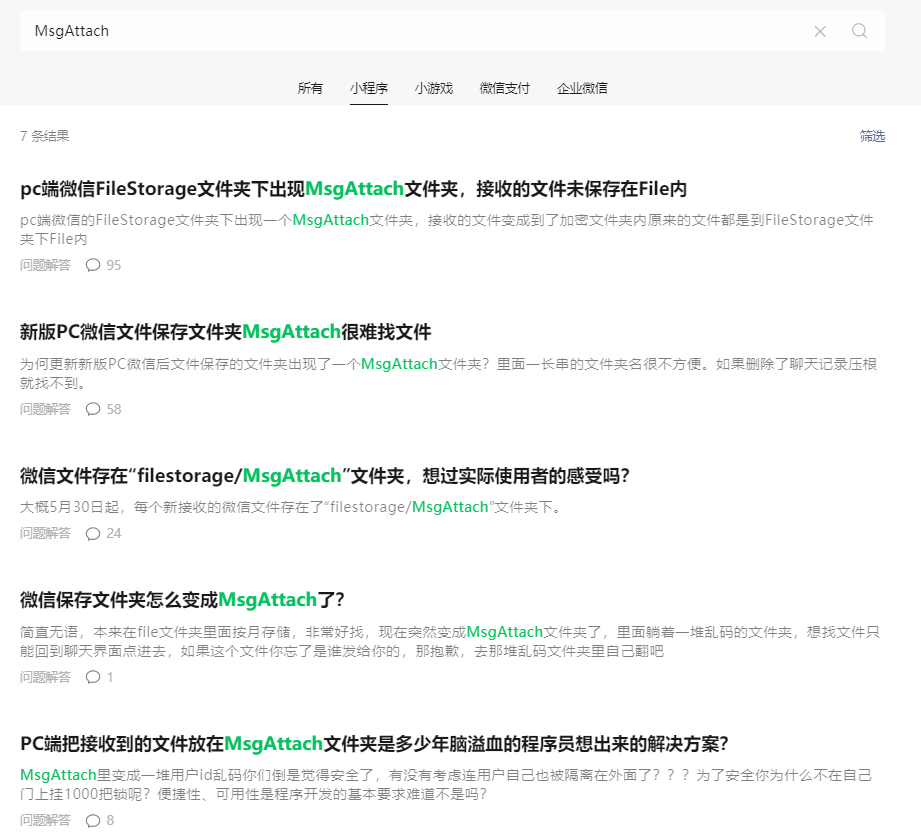Open post 'pc端微信FileStorage文件夹下出现MsgAttach文件夹'
This screenshot has width=921, height=840.
click(354, 189)
